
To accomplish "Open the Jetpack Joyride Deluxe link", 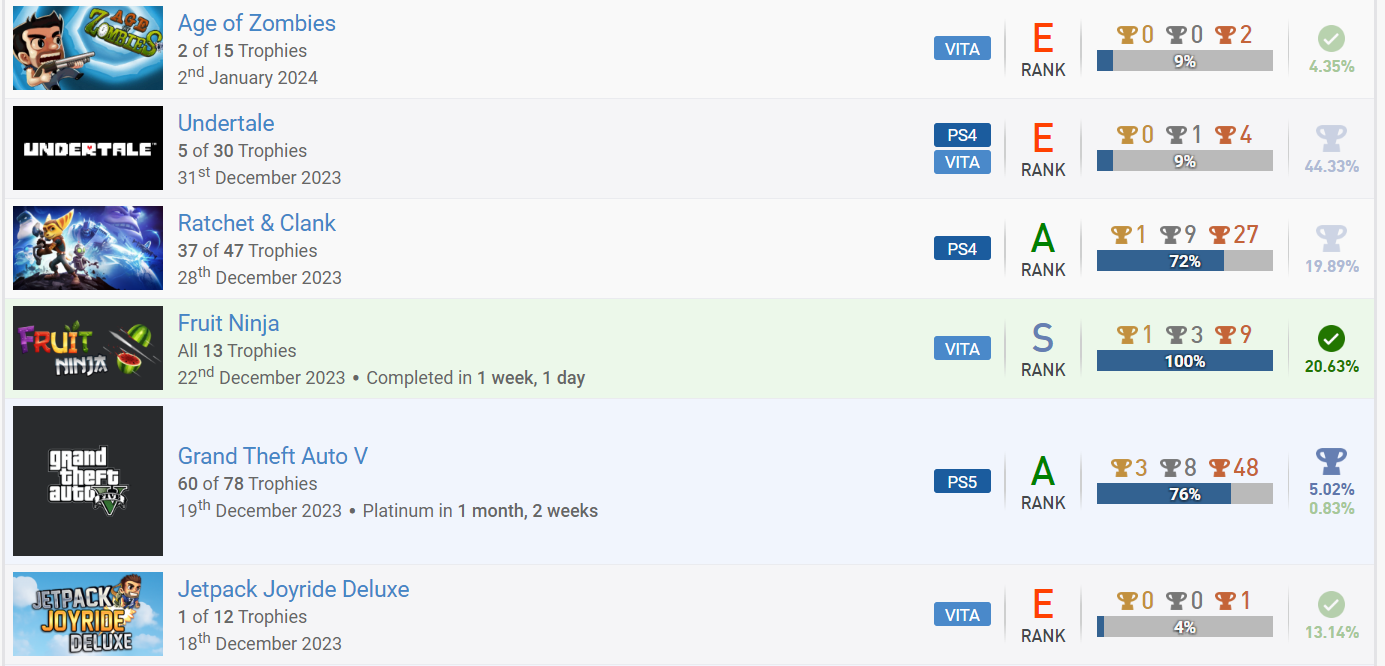I will click(294, 589).
